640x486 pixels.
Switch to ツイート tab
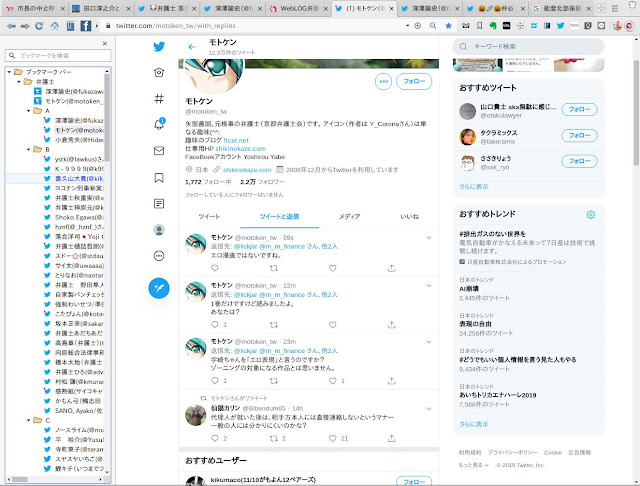point(209,216)
